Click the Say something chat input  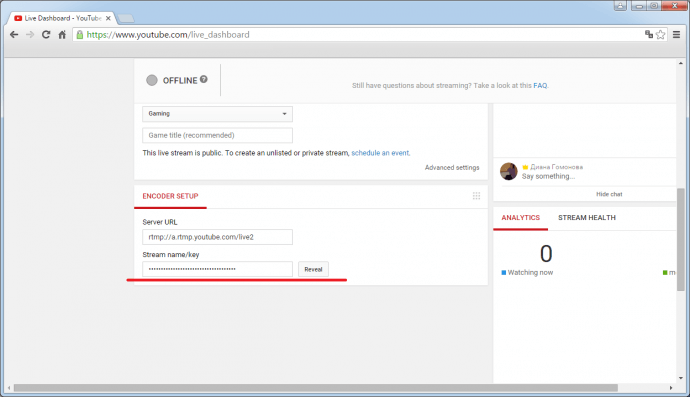pyautogui.click(x=548, y=176)
